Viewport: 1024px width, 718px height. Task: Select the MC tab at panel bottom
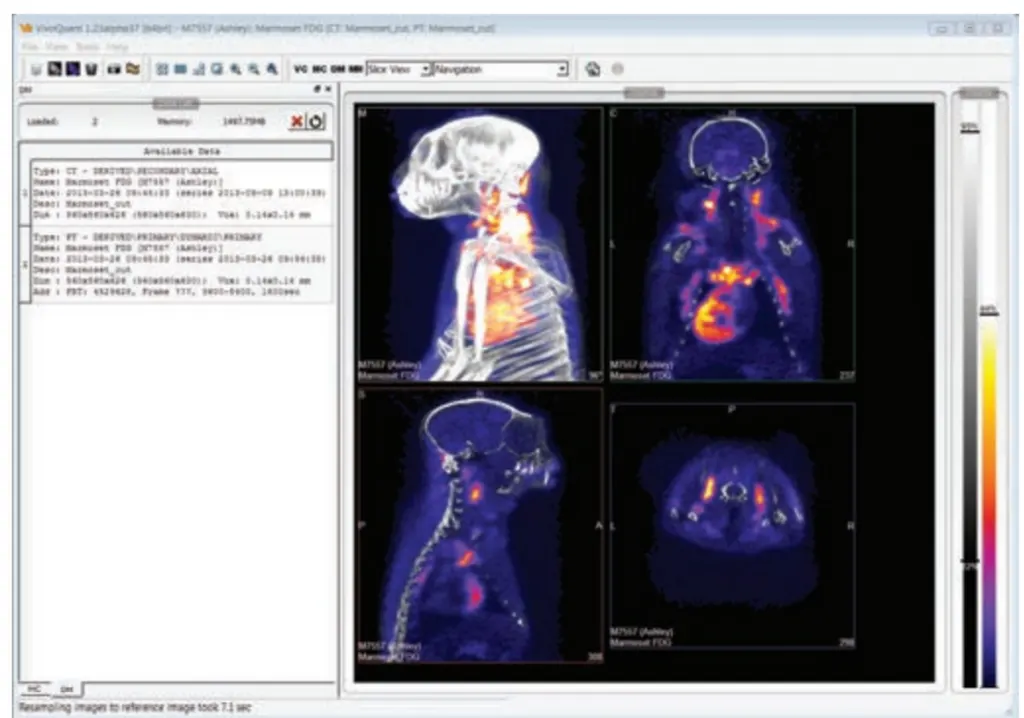35,689
